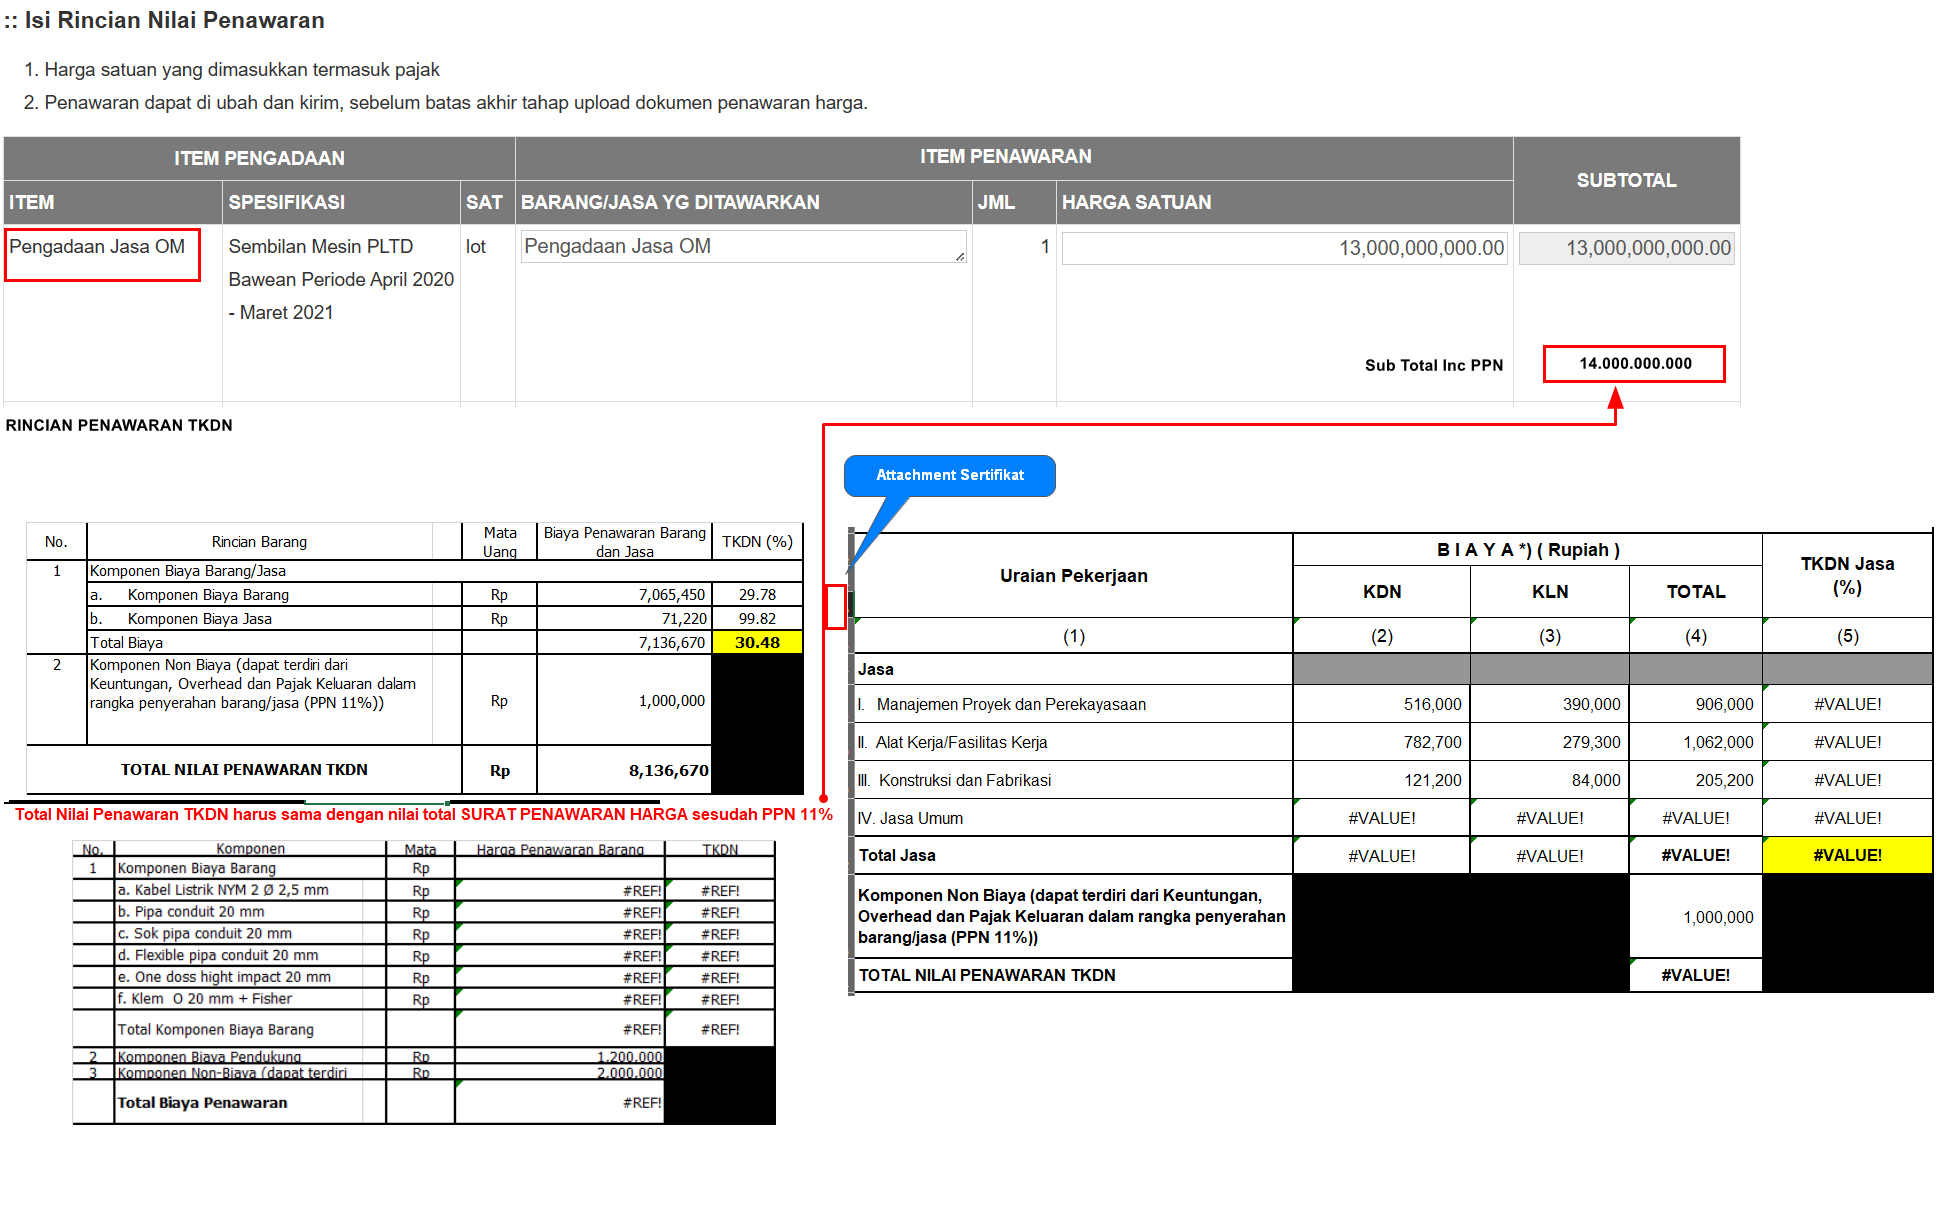
Task: Click the yellow 30.48 TKDN cell
Action: (757, 643)
